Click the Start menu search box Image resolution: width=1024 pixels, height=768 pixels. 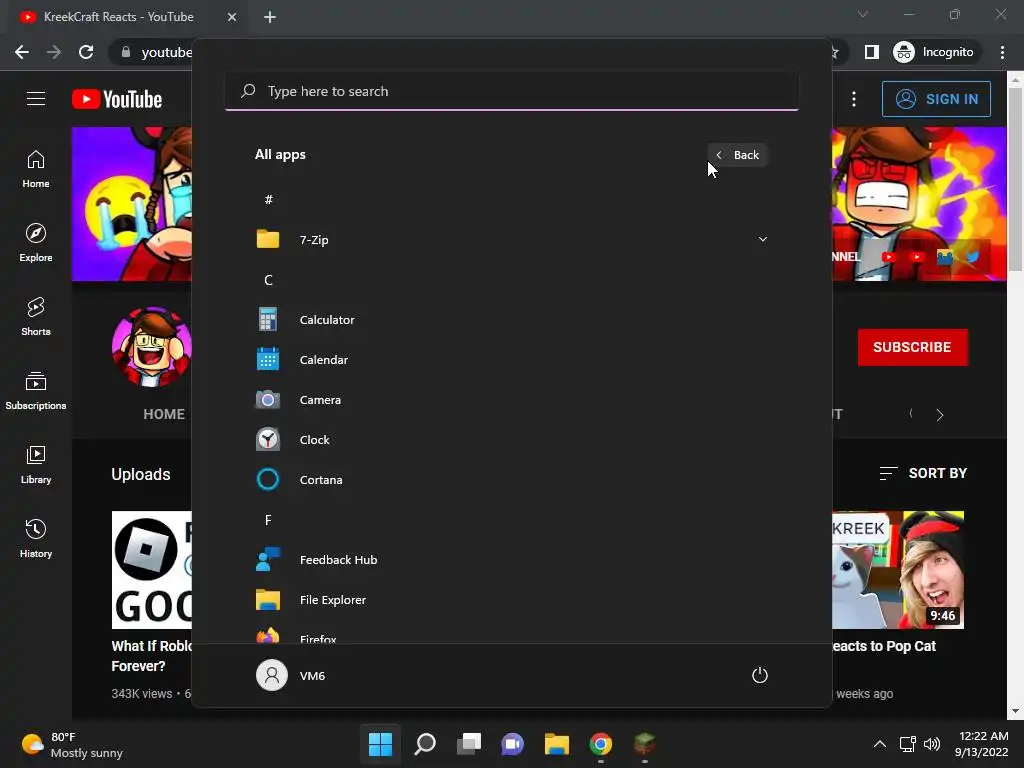(511, 91)
